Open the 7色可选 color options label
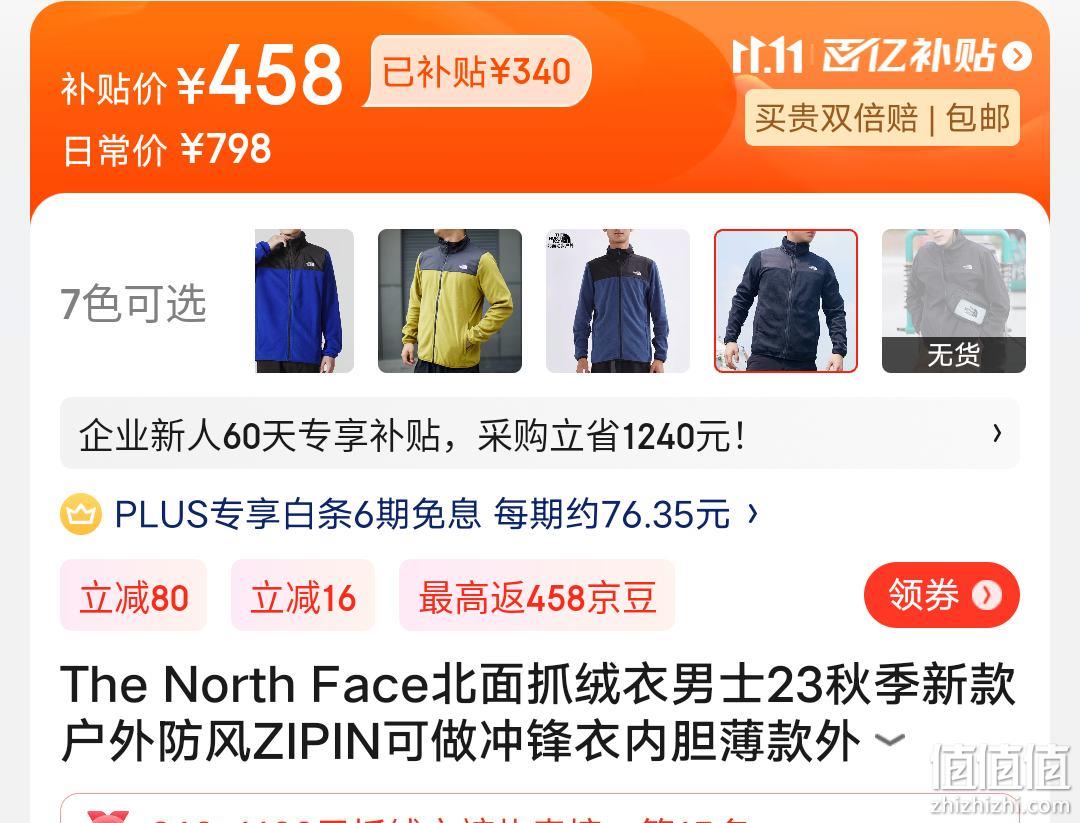 click(x=134, y=303)
